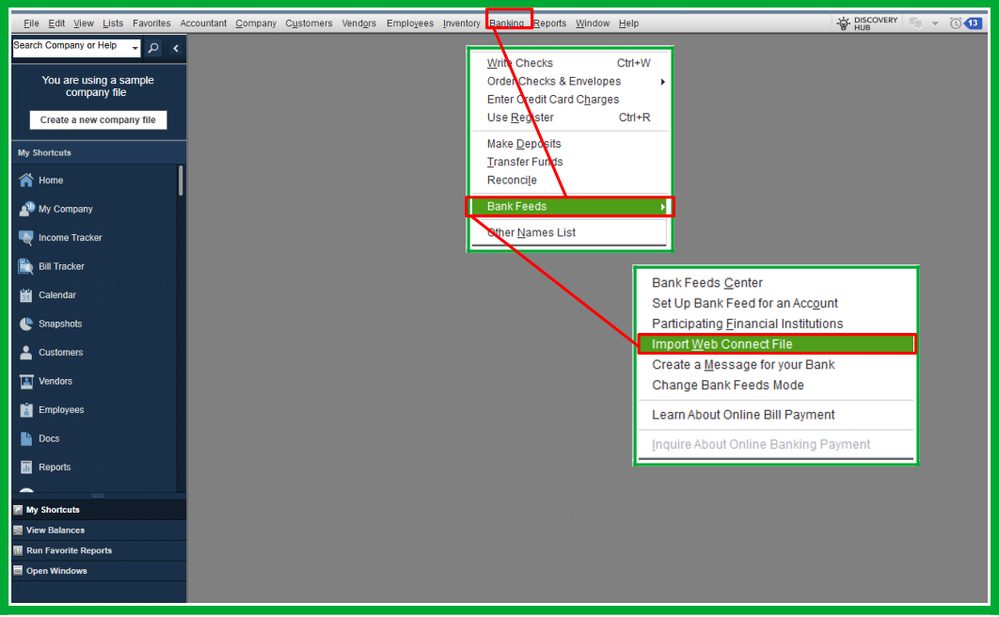Expand the Bank Feeds submenu arrow
Screen dimensions: 999x617
click(663, 207)
